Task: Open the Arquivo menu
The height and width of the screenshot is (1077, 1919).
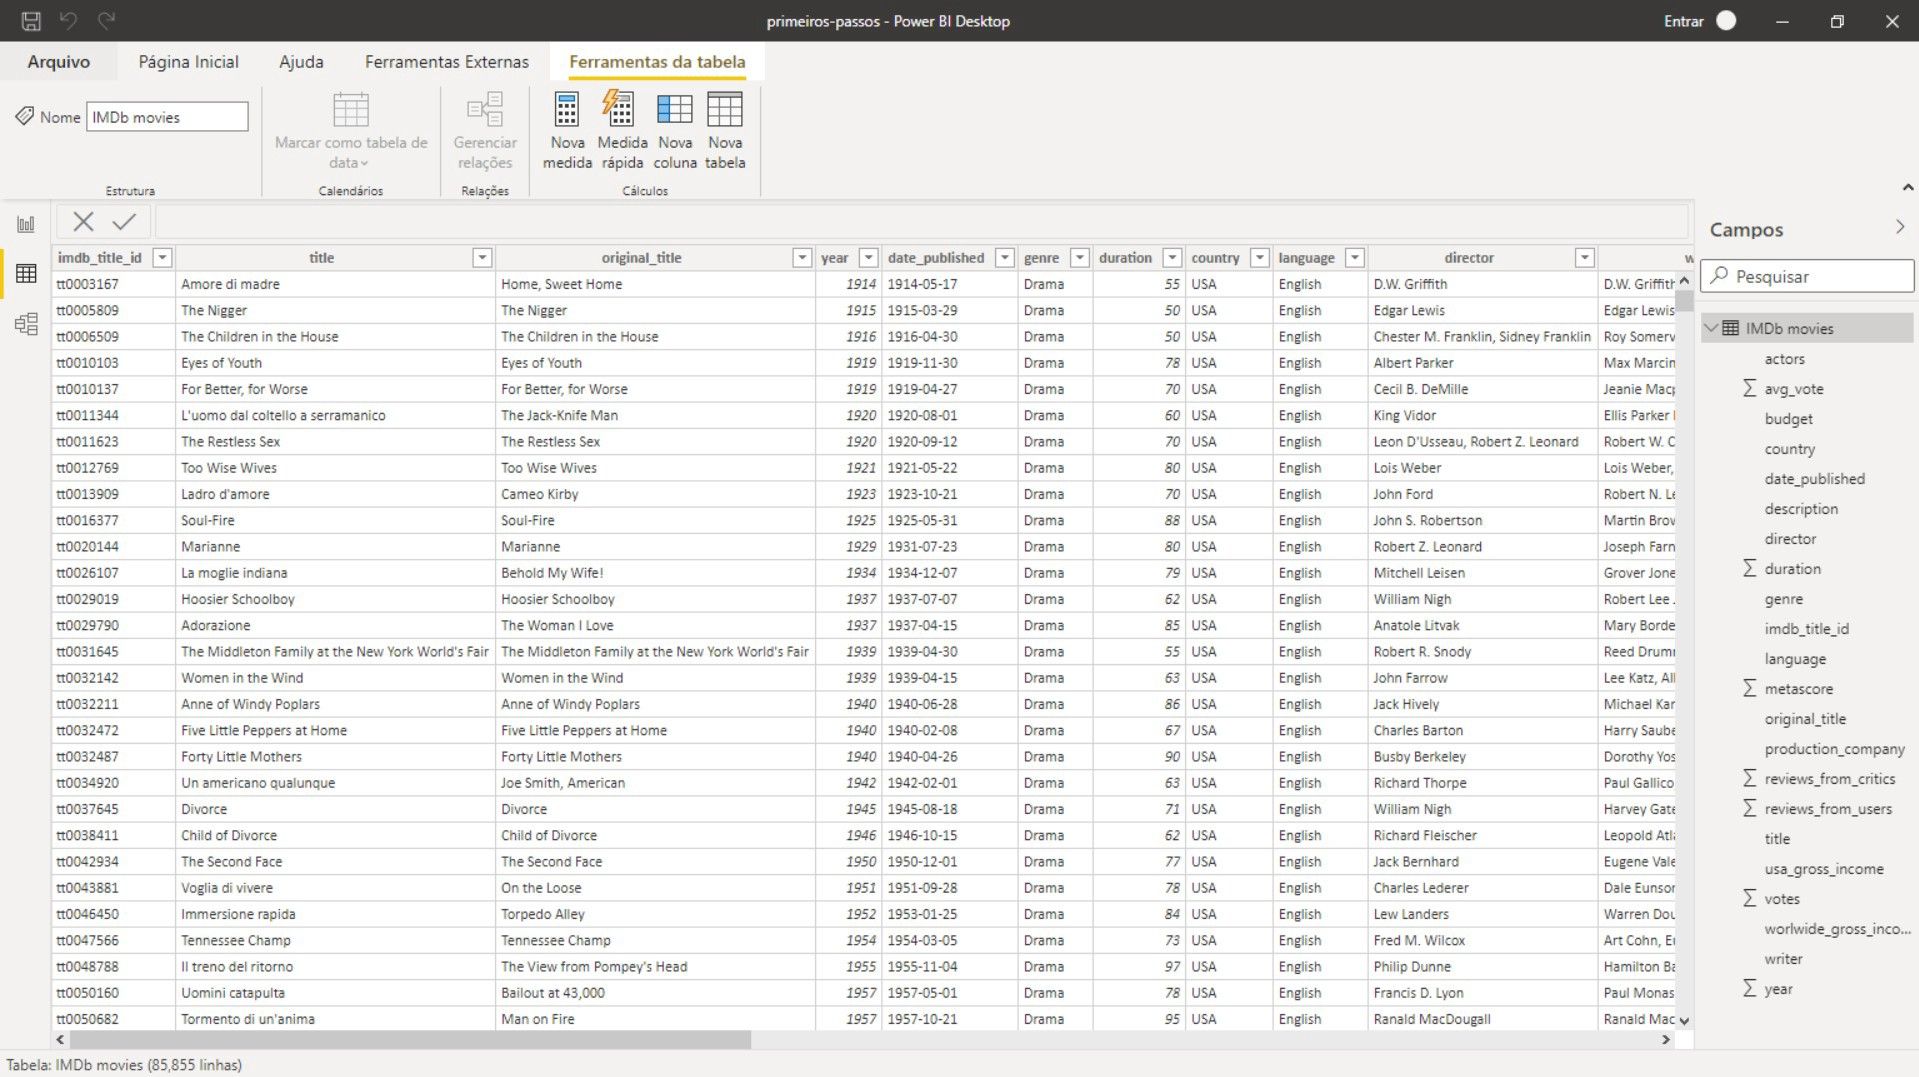Action: 58,62
